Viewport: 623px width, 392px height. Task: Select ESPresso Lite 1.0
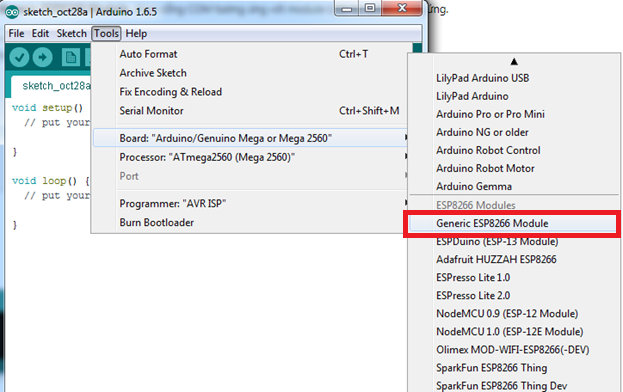coord(514,278)
